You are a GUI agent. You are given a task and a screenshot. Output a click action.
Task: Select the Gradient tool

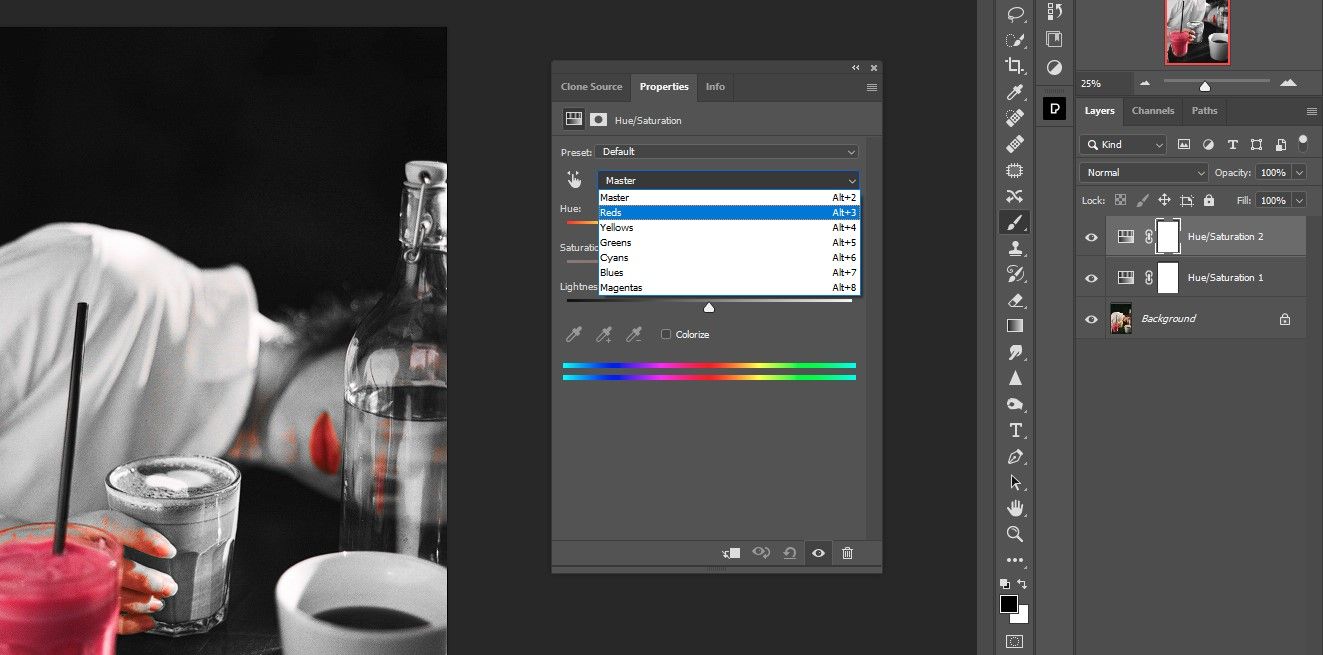pyautogui.click(x=1015, y=326)
